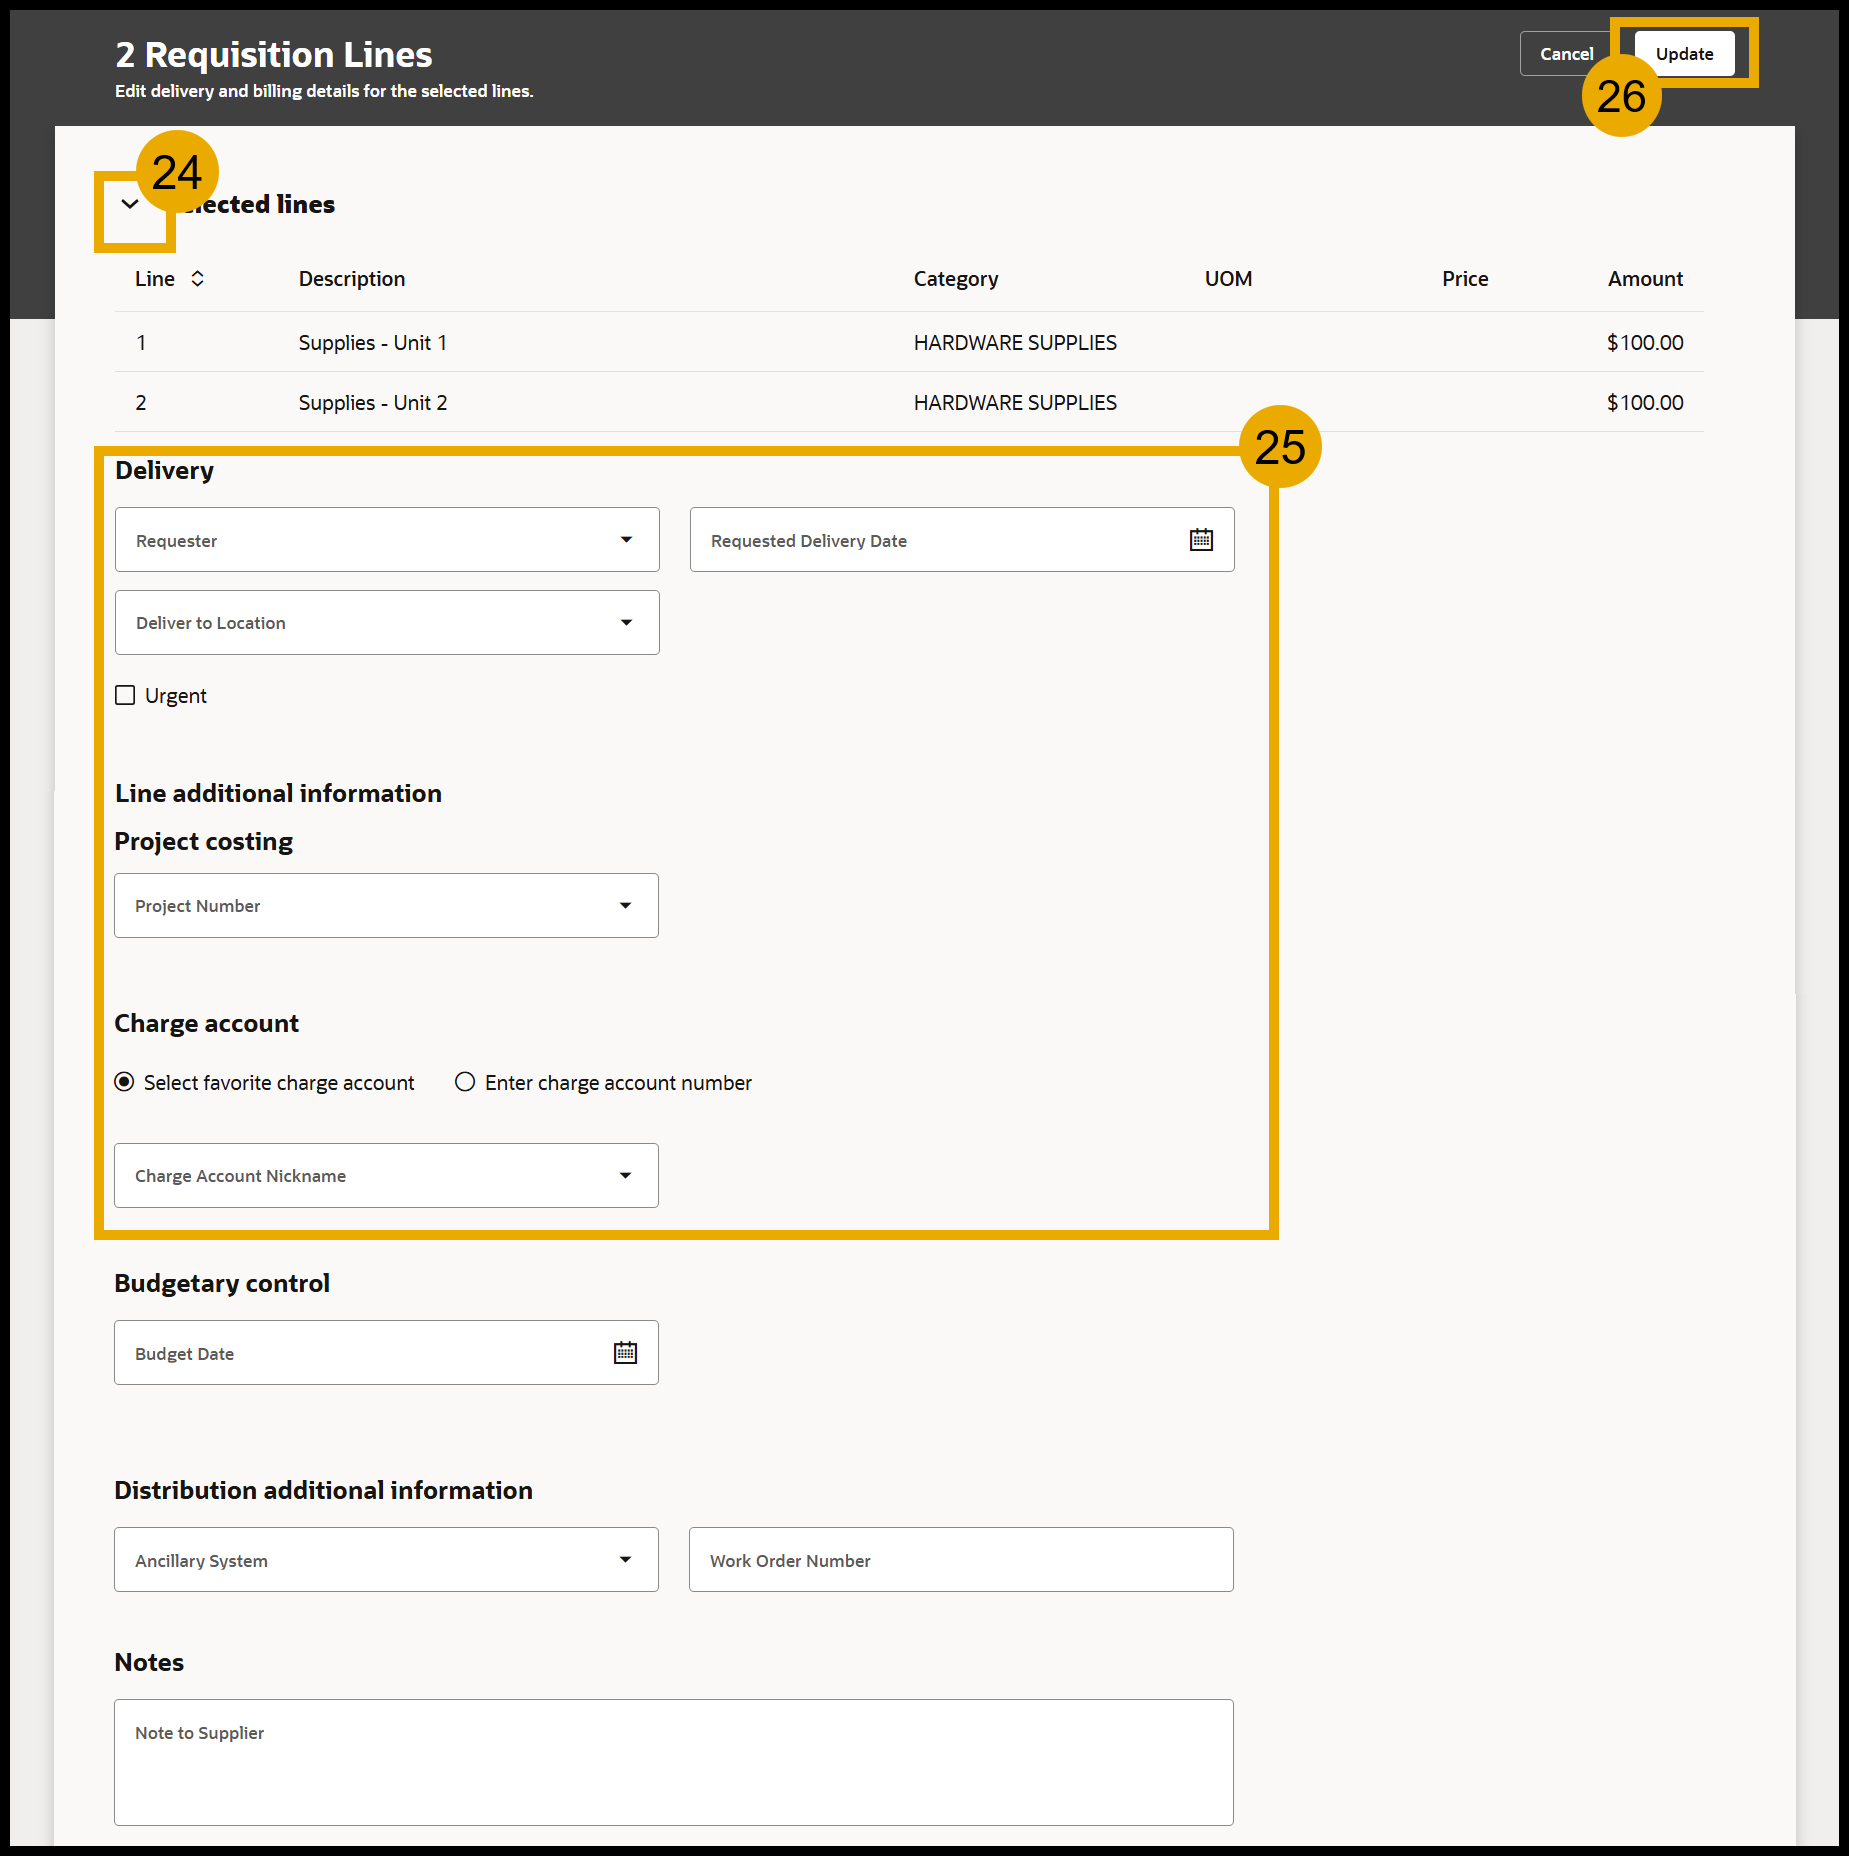This screenshot has width=1849, height=1856.
Task: Choose Enter charge account number option
Action: (x=465, y=1082)
